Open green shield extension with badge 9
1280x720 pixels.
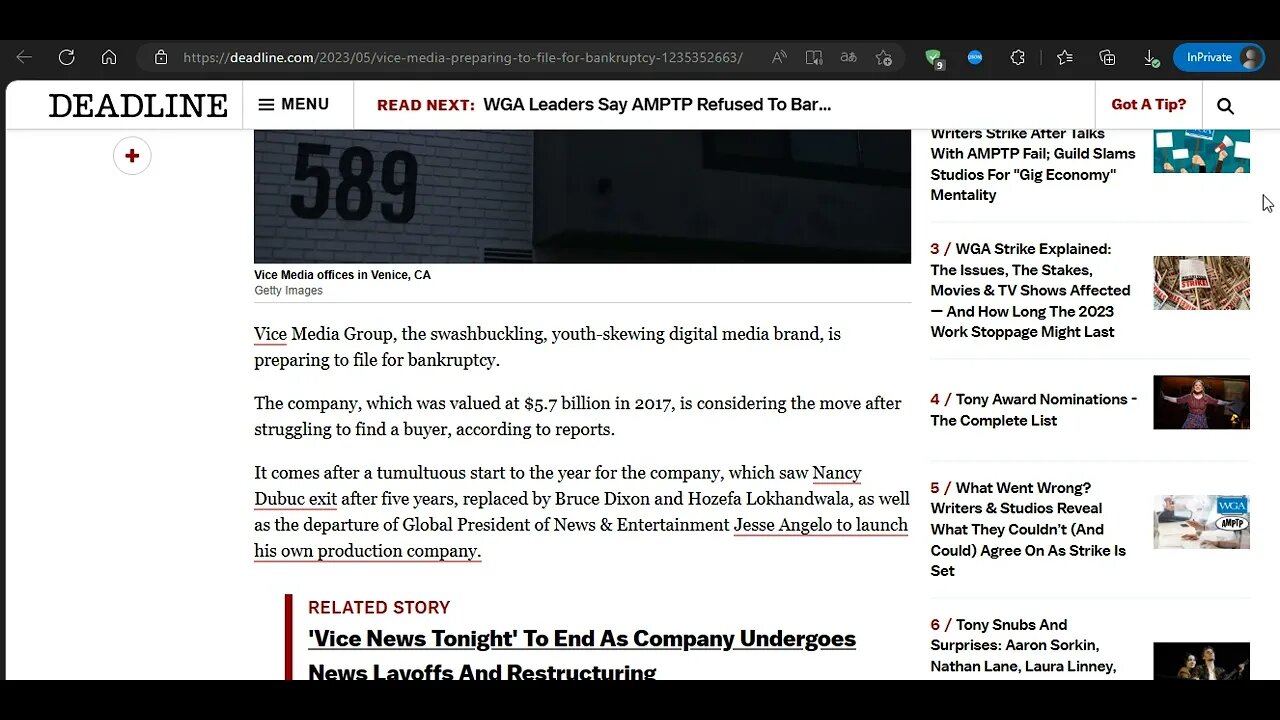[x=933, y=58]
